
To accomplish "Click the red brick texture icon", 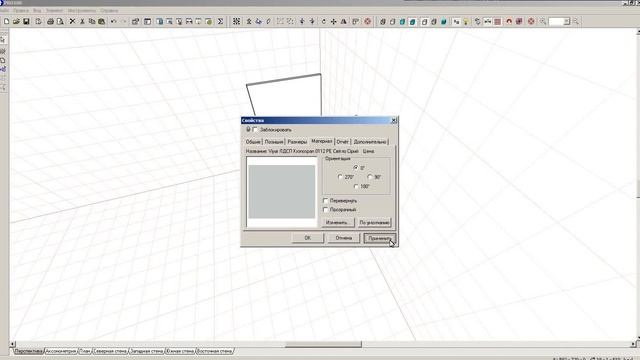I will [498, 21].
